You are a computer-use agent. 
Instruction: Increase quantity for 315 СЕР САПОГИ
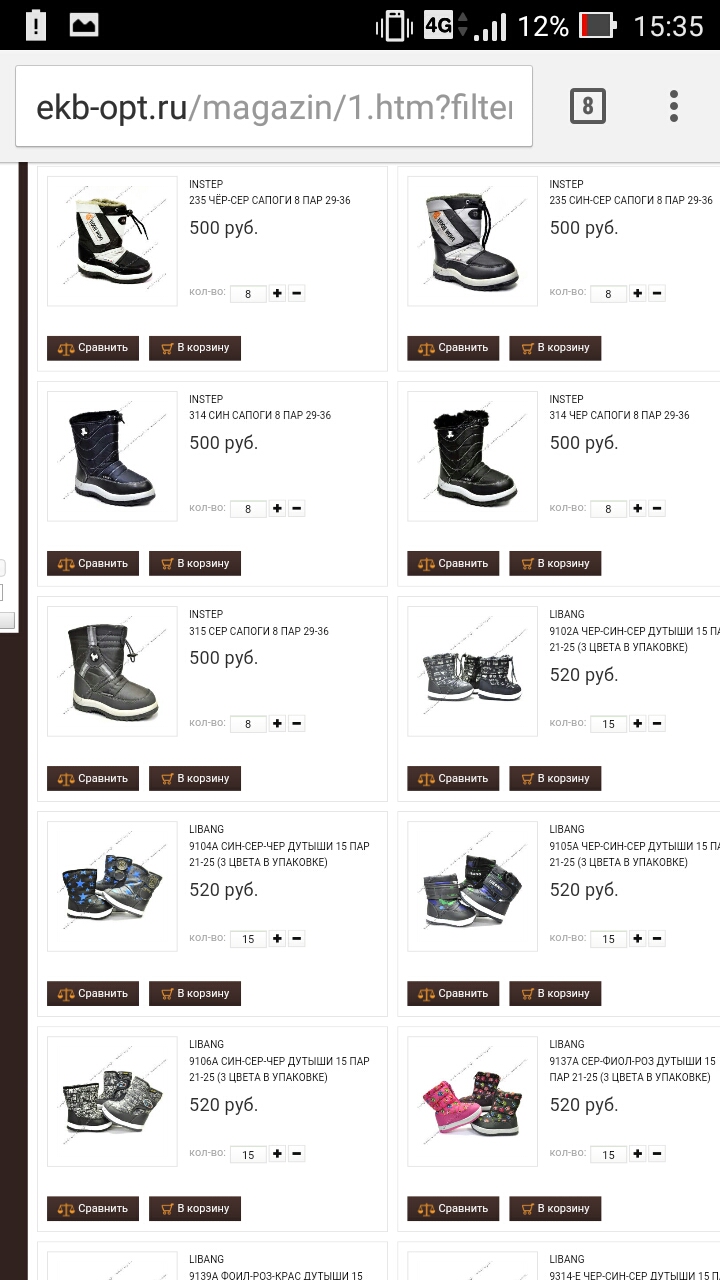coord(277,723)
